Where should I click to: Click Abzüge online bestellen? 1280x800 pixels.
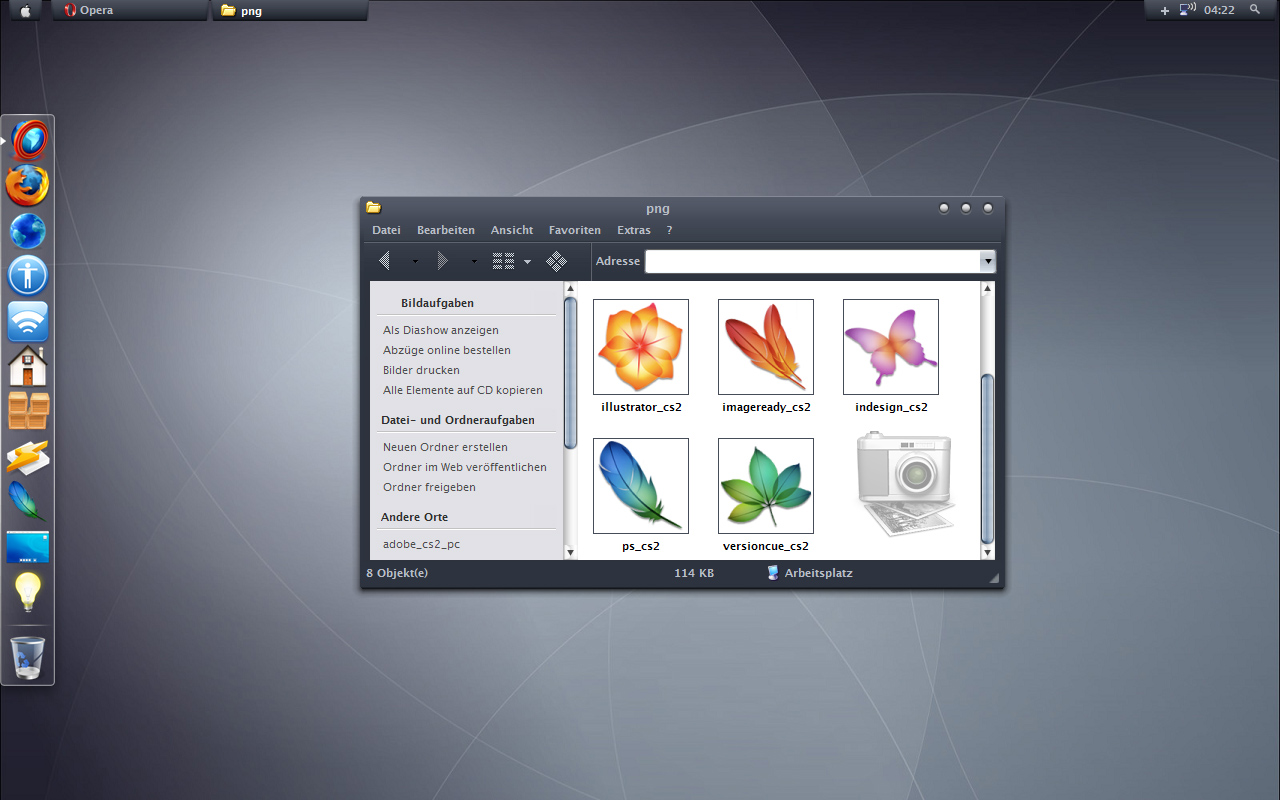coord(447,350)
